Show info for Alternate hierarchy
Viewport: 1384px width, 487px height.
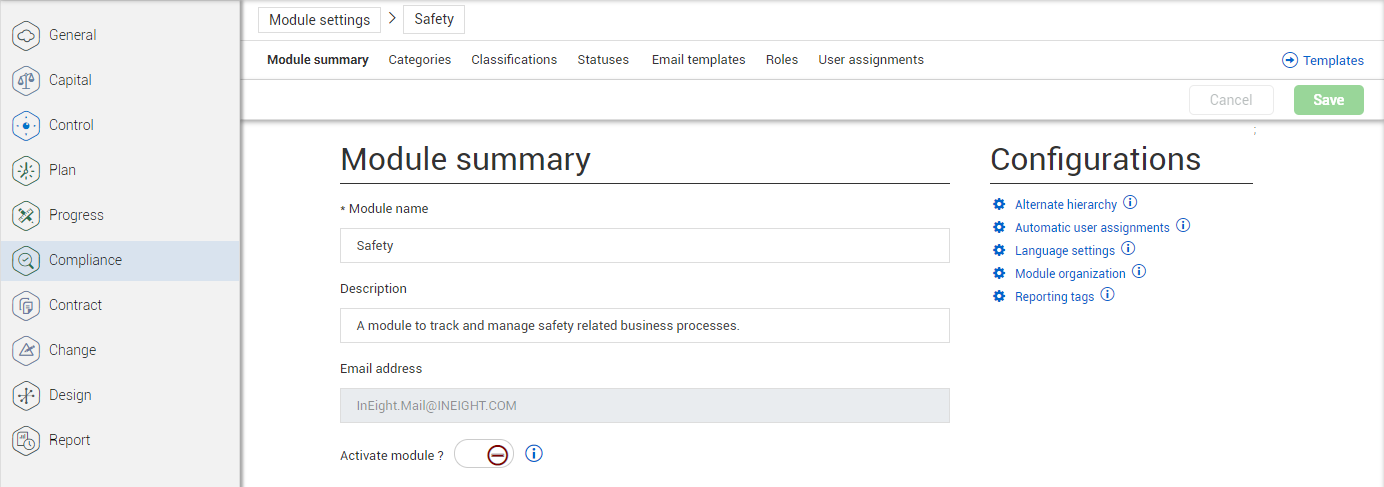click(1130, 203)
